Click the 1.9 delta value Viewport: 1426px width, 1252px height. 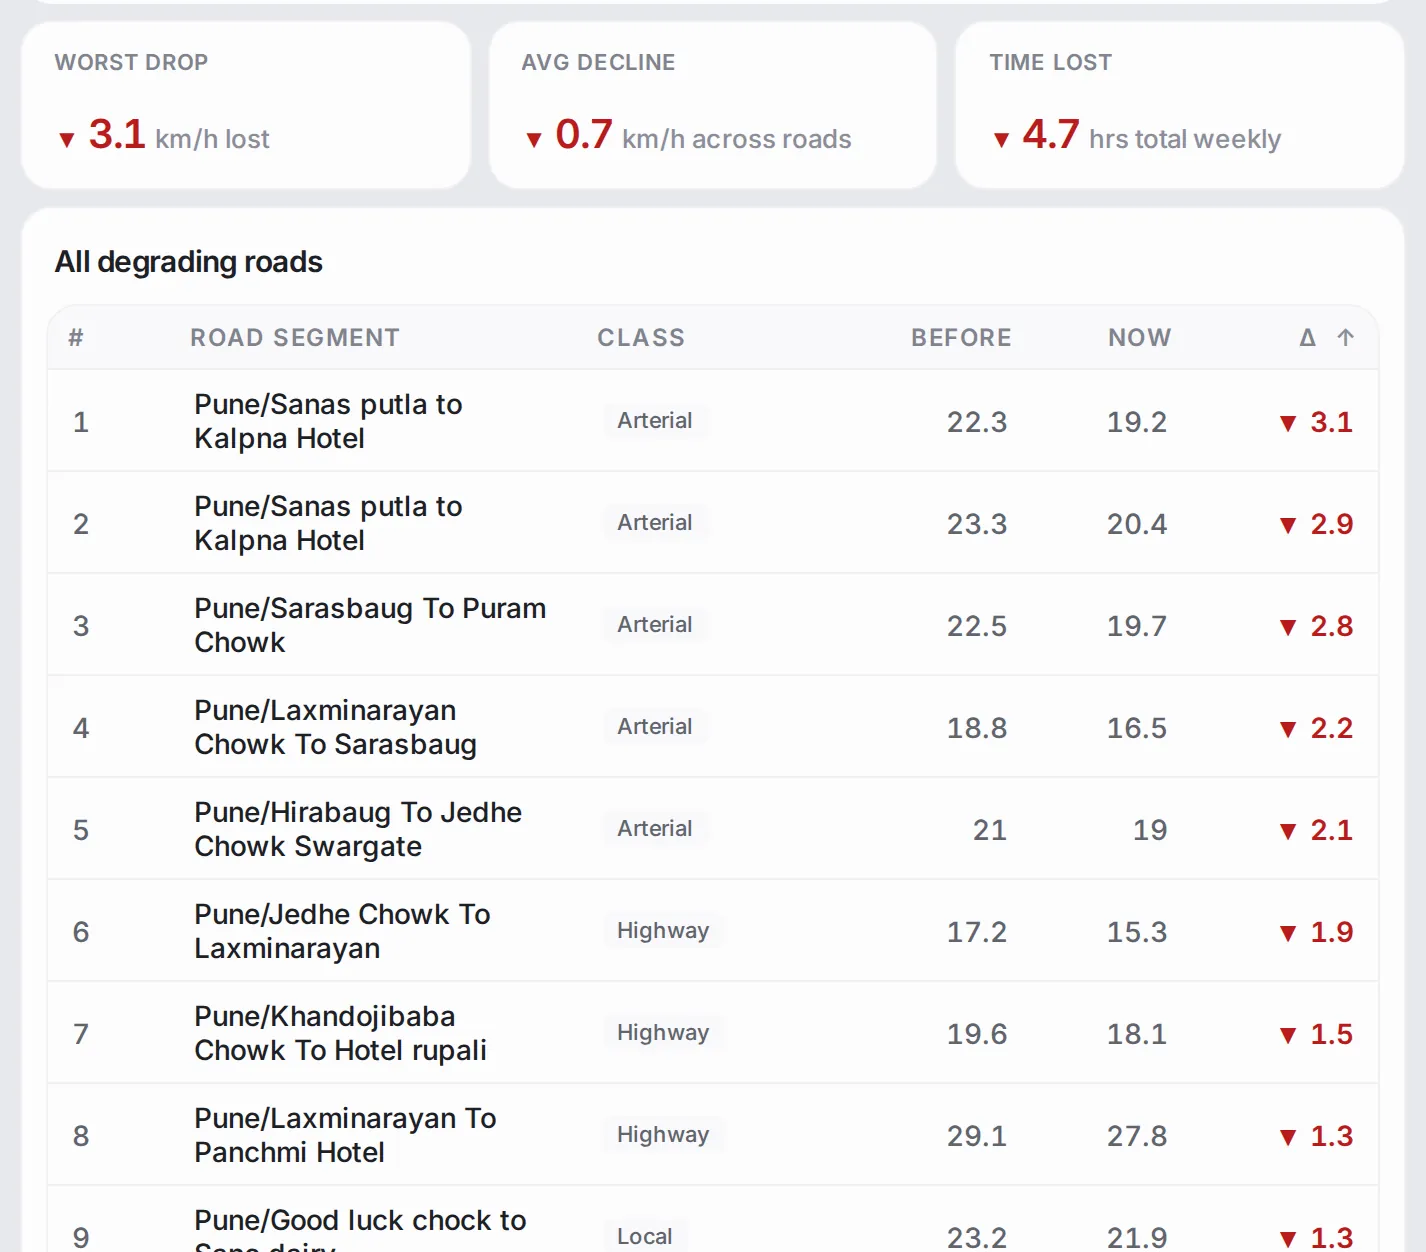1316,932
